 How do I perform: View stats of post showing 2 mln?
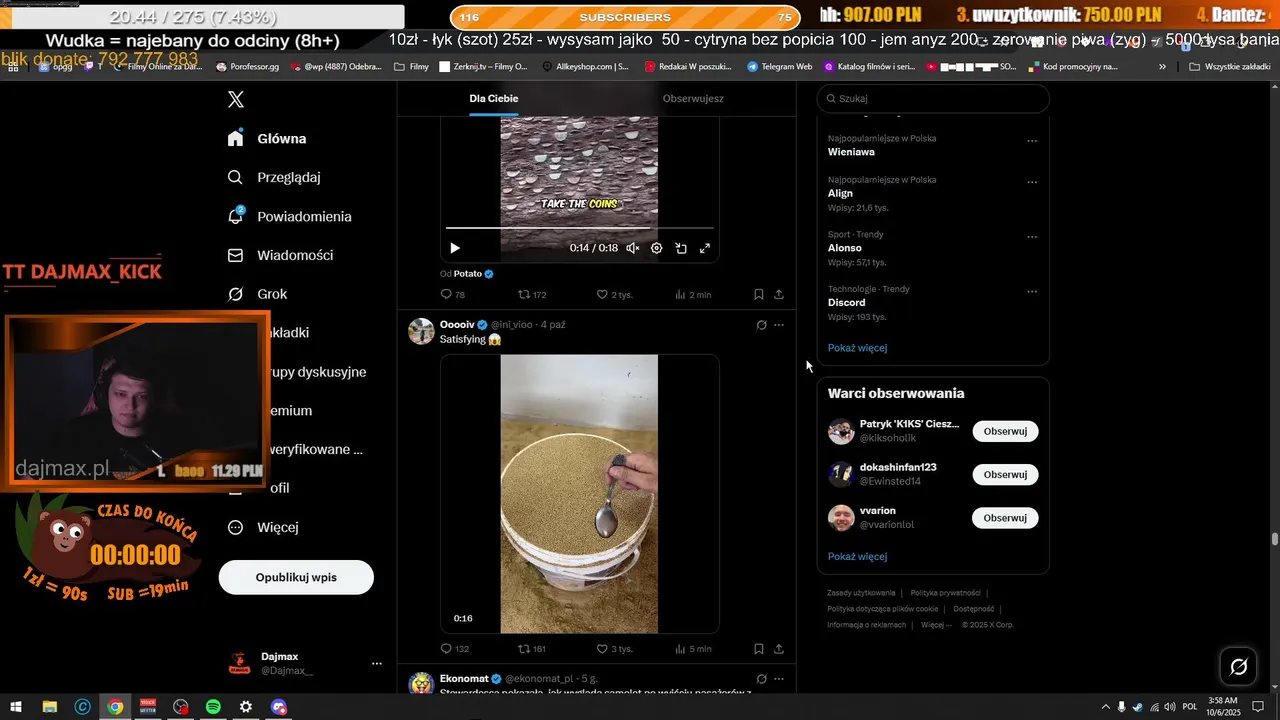(x=693, y=295)
